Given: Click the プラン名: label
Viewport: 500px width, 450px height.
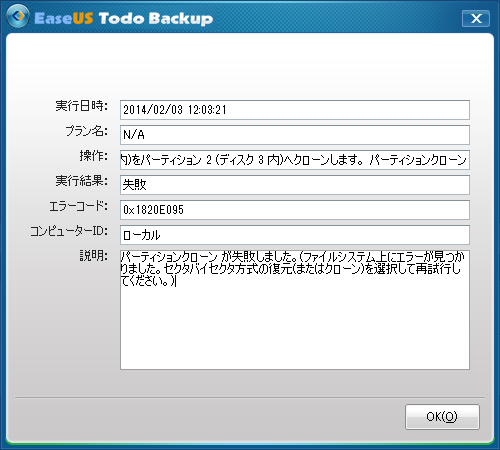Looking at the screenshot, I should [x=87, y=131].
